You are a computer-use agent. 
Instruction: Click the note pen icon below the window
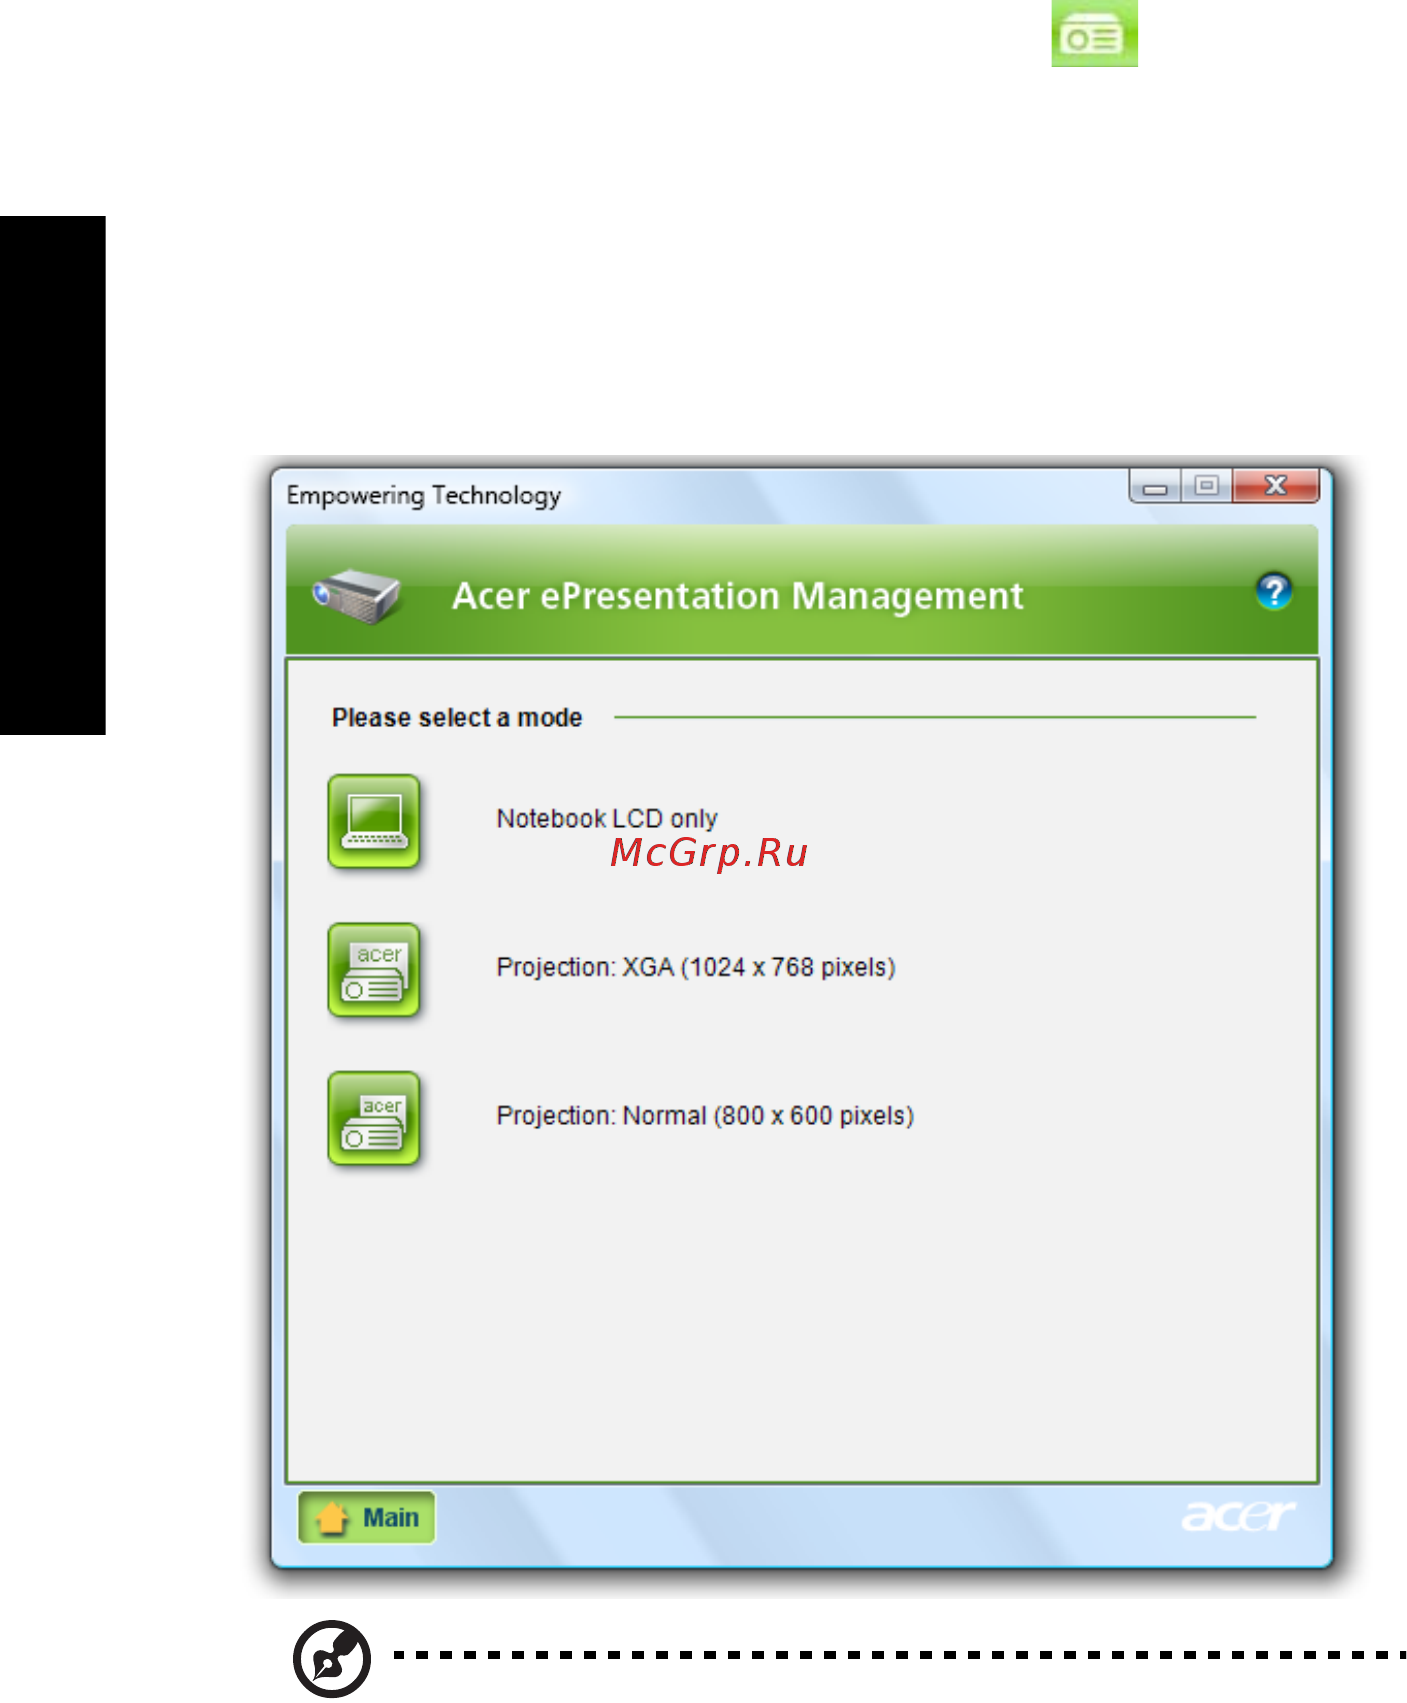[332, 1658]
